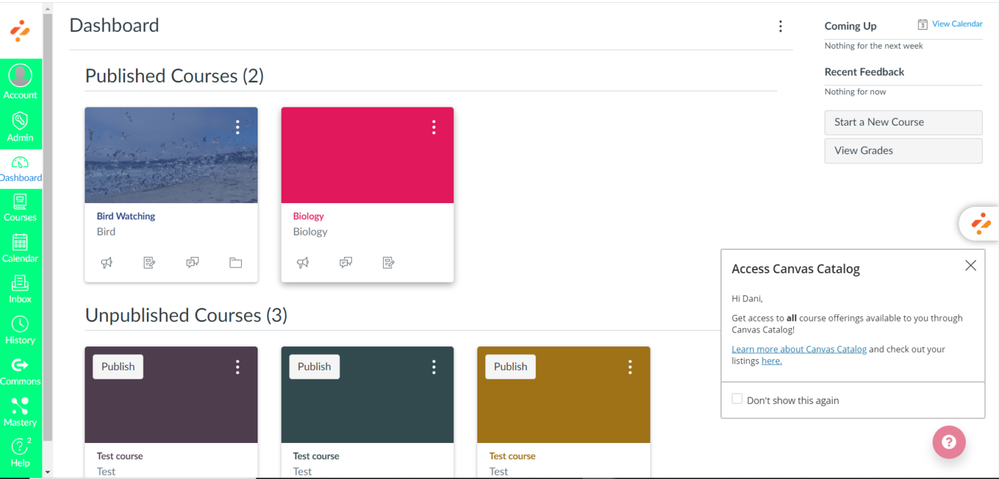Click the Start a New Course button
Screen dimensions: 999x479
click(903, 122)
